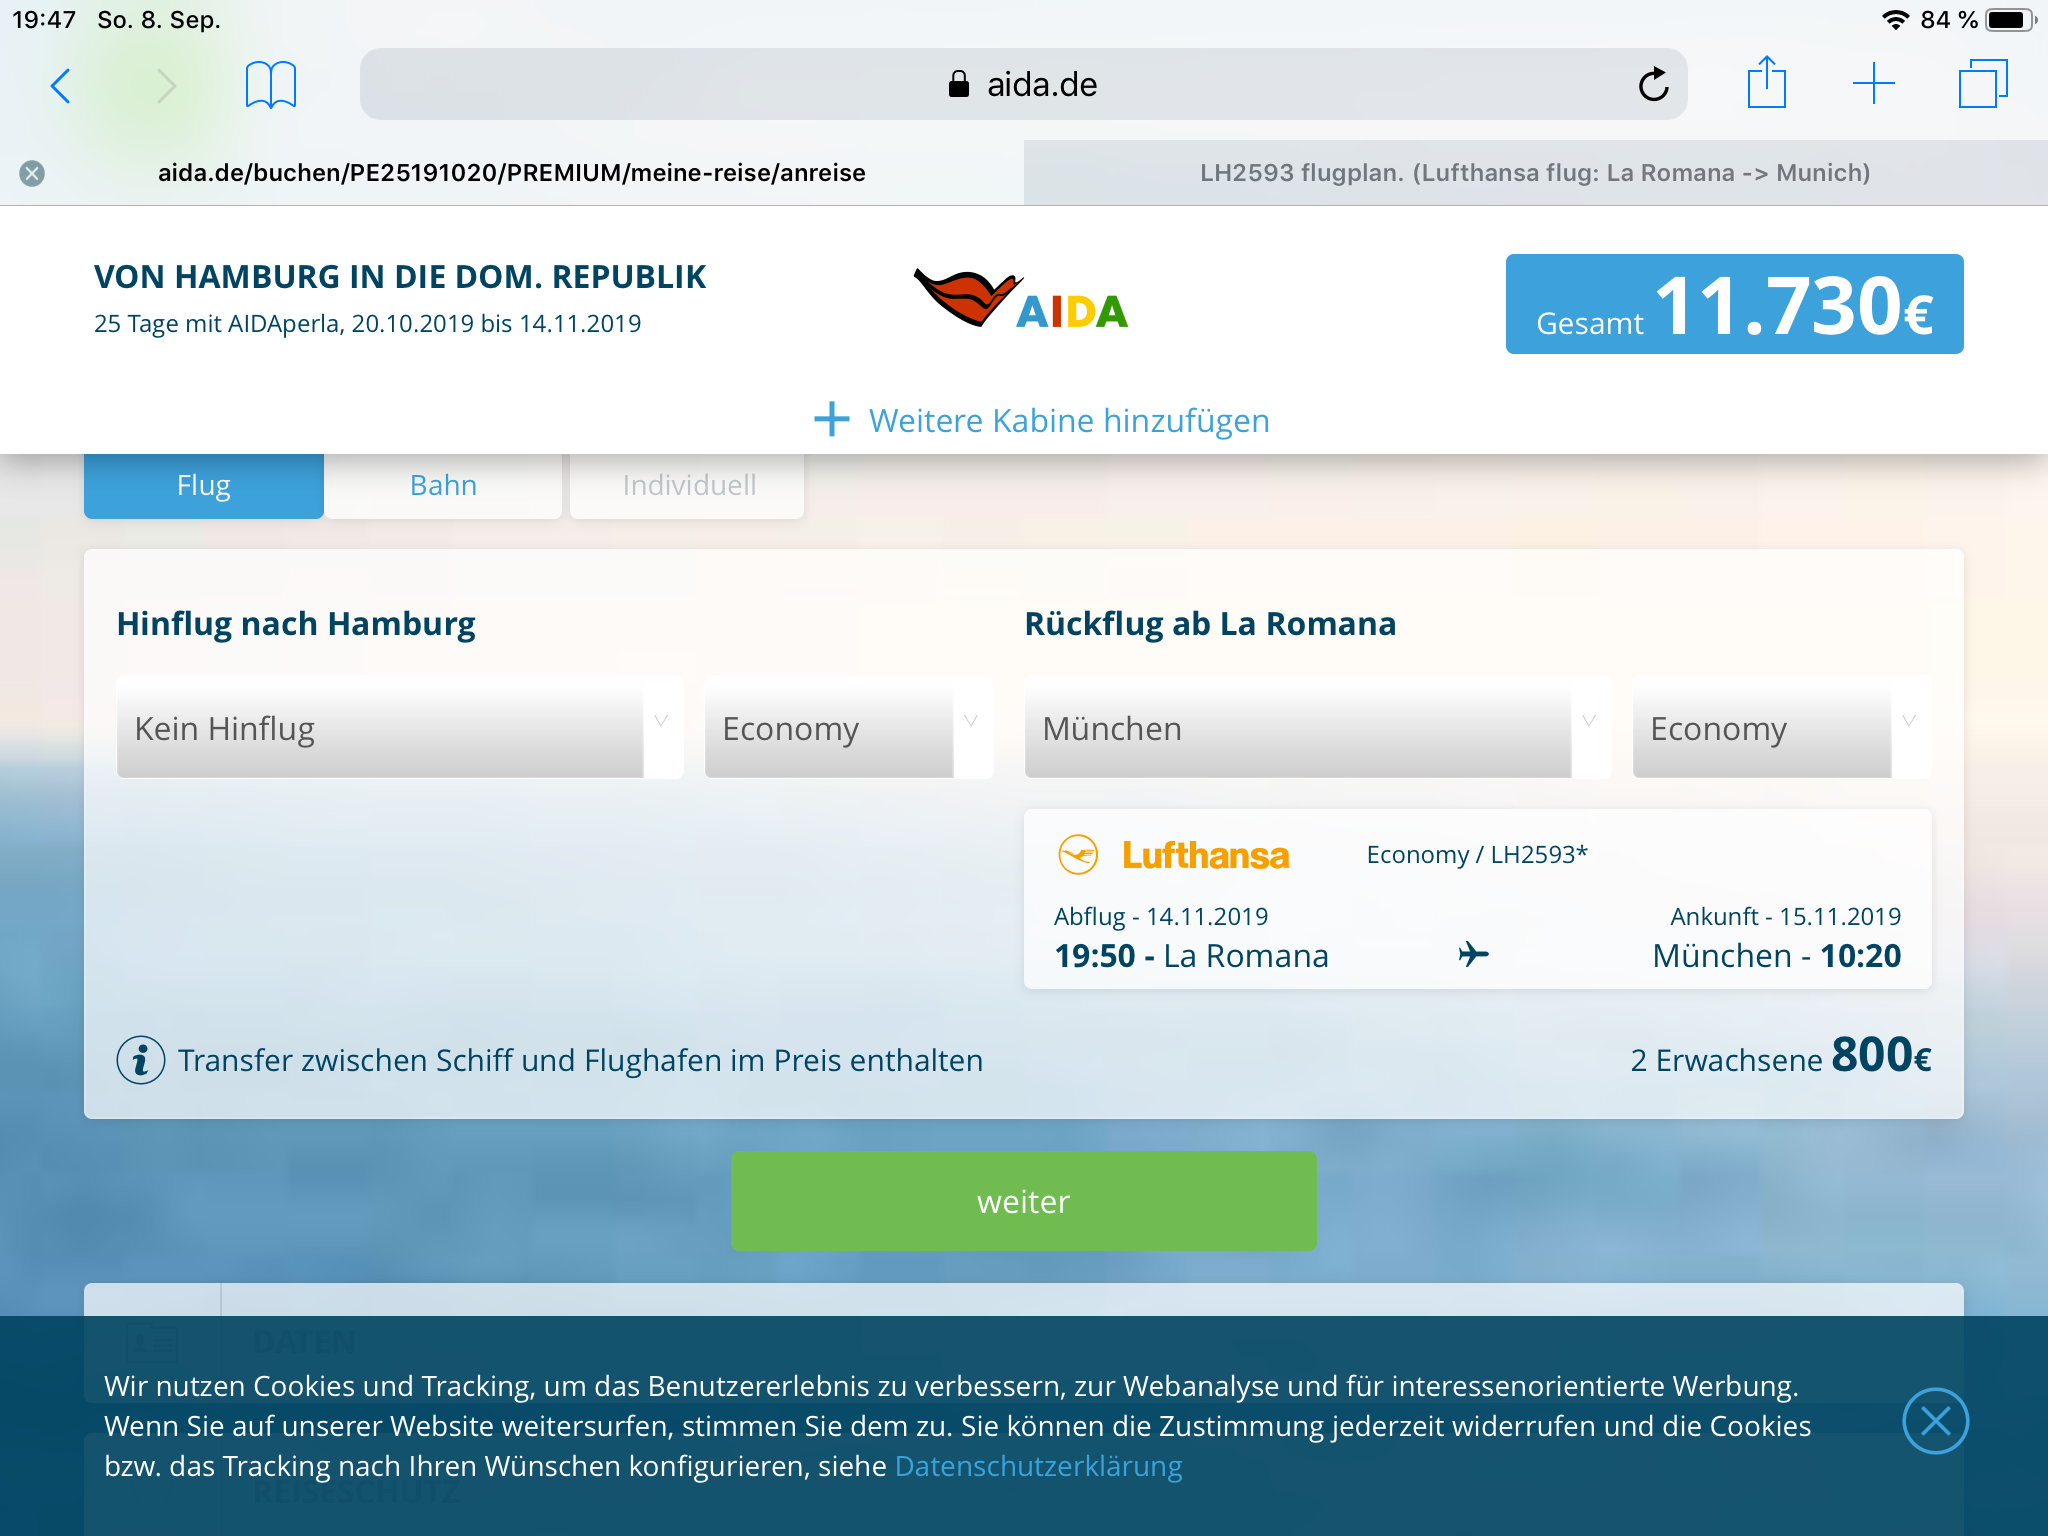Open the Kein Hinflug dropdown
2048x1536 pixels.
point(400,728)
